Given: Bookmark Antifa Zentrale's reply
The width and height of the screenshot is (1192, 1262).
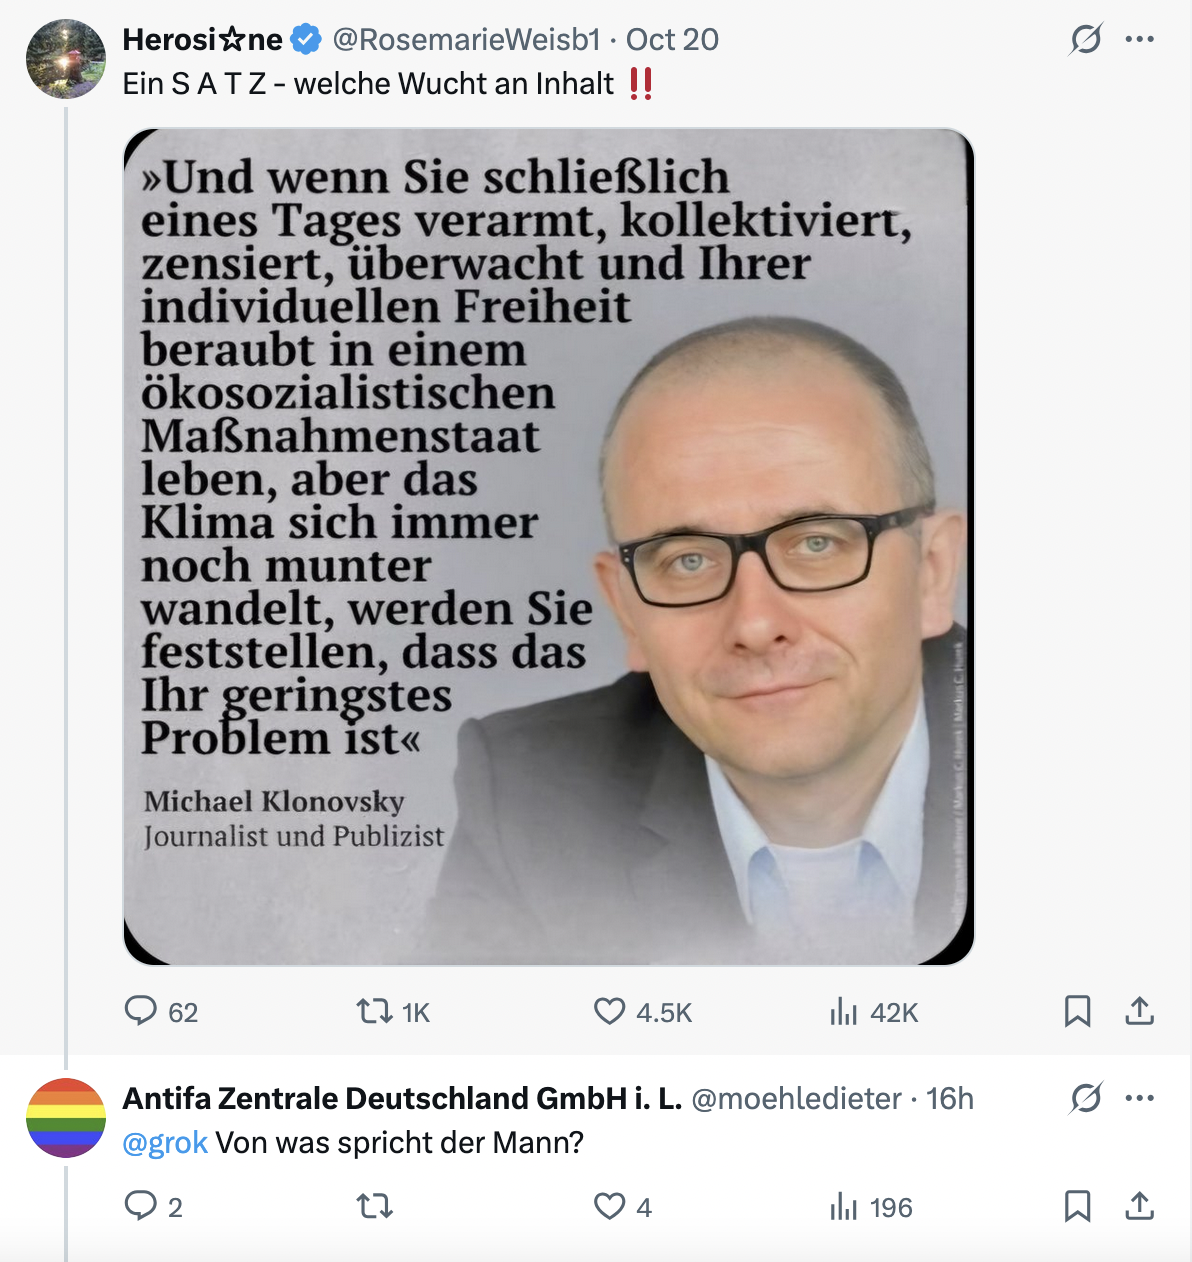Looking at the screenshot, I should (1077, 1207).
